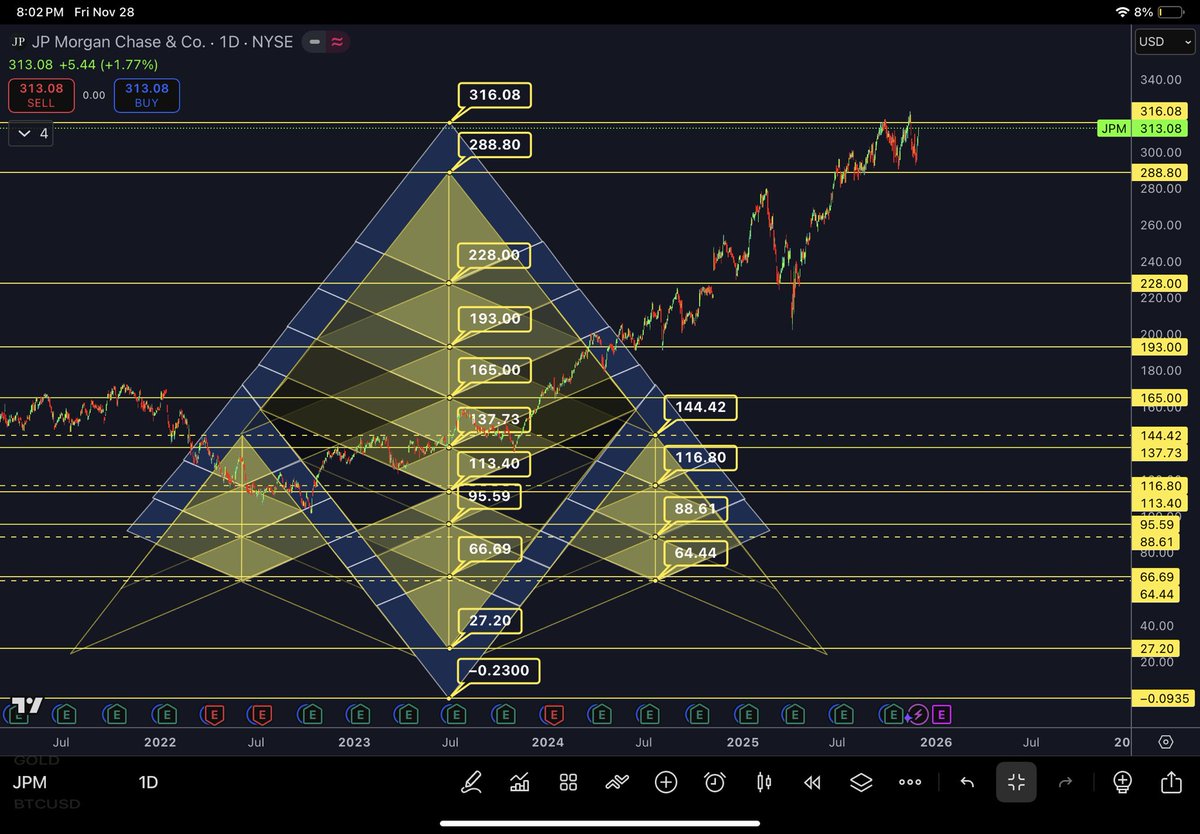Tap the red E earnings marker nearest 2024
This screenshot has width=1200, height=834.
553,714
